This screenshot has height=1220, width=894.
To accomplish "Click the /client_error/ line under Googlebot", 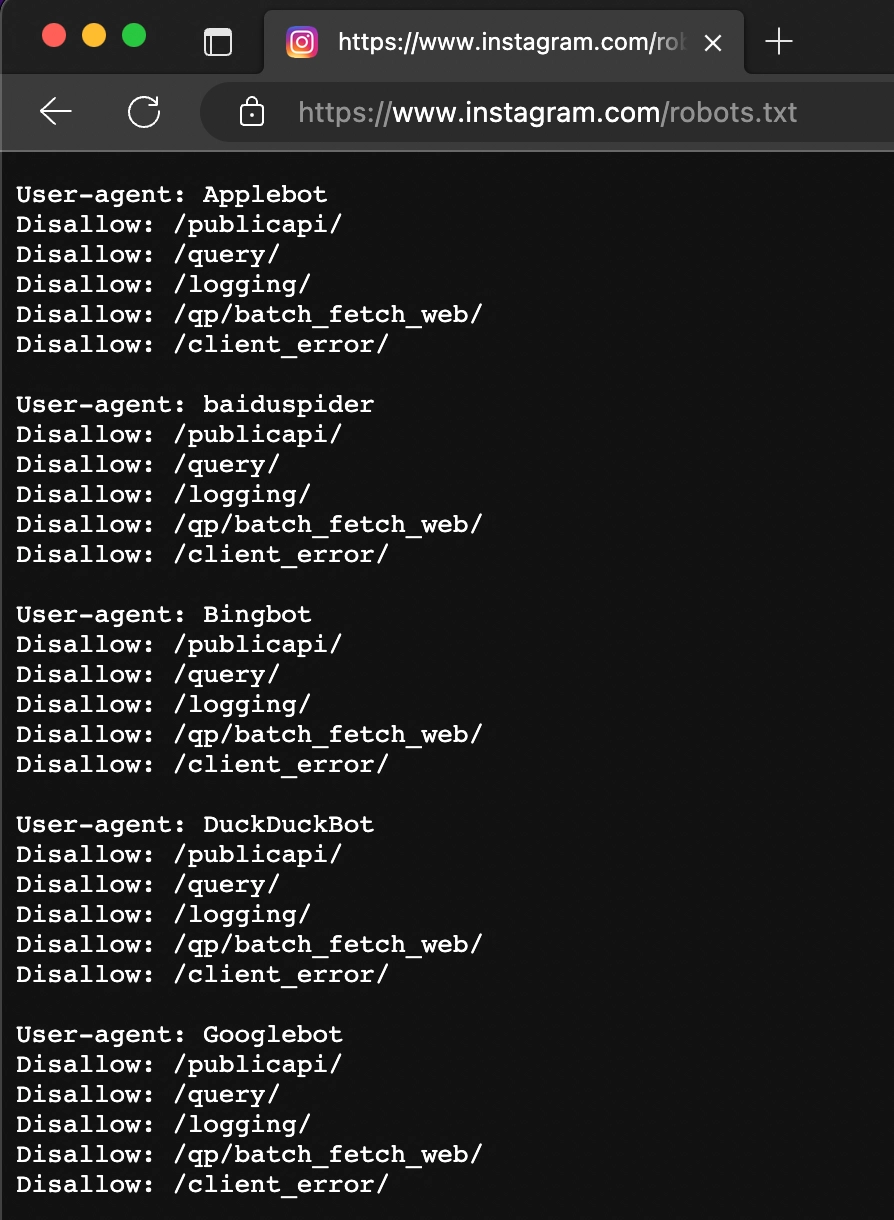I will pyautogui.click(x=202, y=1184).
